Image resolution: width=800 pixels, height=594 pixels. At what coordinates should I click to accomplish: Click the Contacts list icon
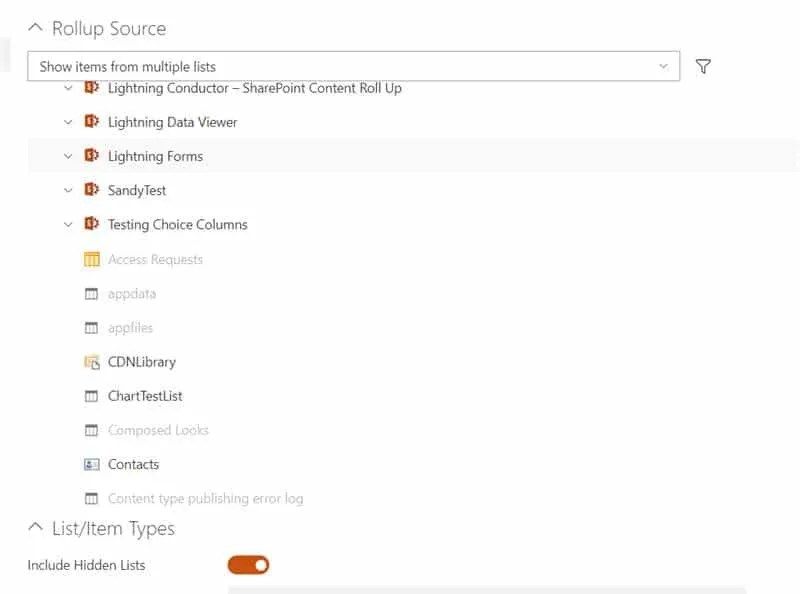[92, 464]
